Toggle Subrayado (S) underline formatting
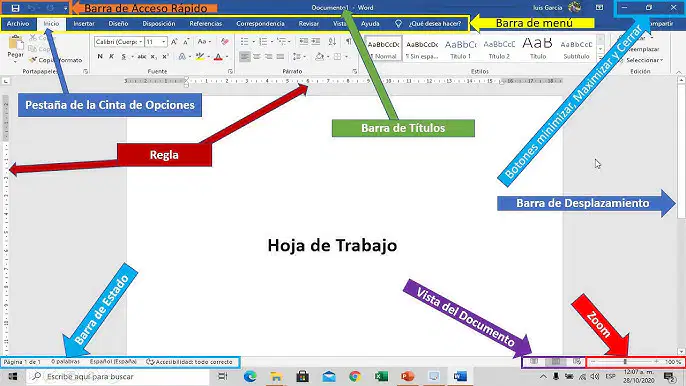 click(x=124, y=56)
